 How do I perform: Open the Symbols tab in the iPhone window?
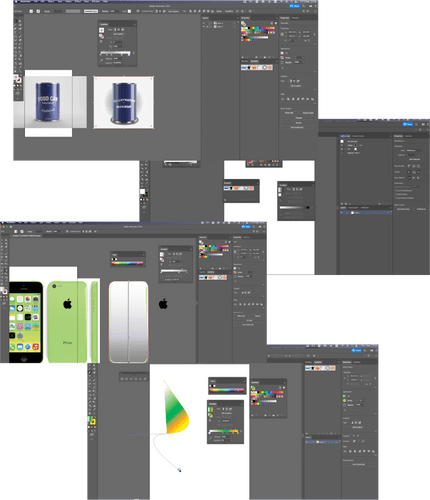click(x=211, y=272)
